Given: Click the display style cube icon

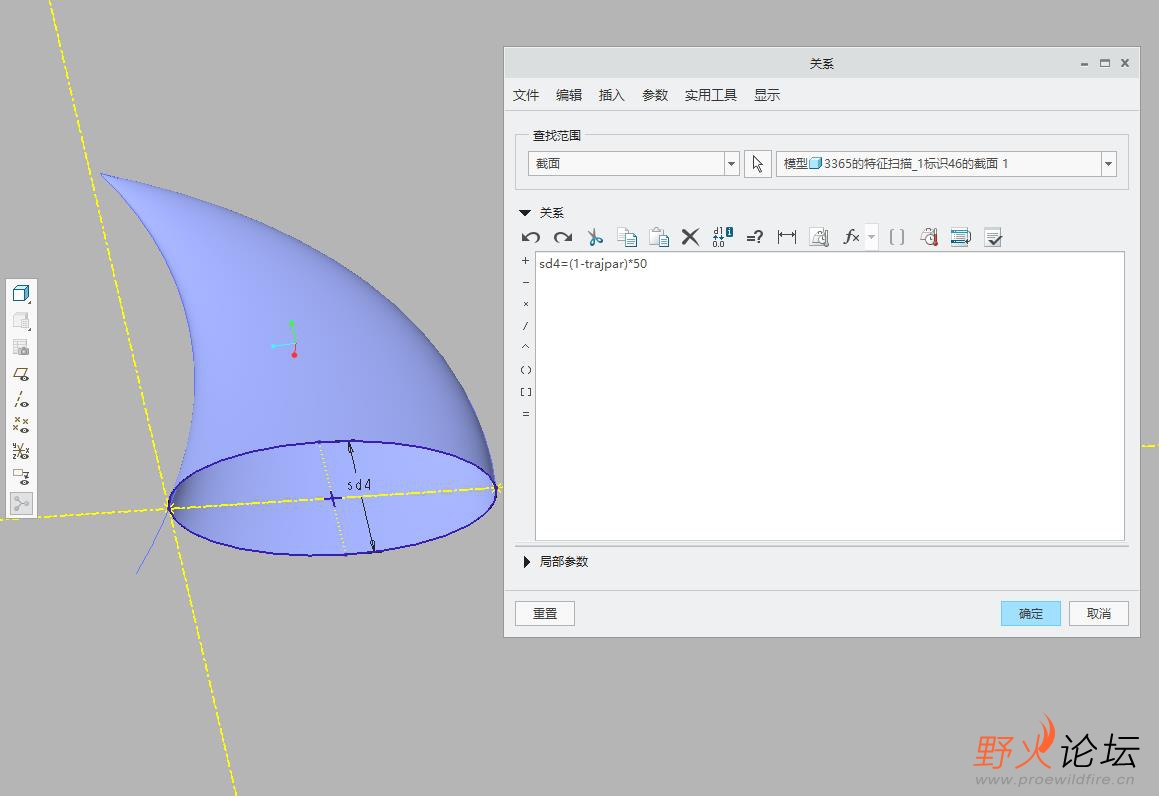Looking at the screenshot, I should (x=21, y=293).
